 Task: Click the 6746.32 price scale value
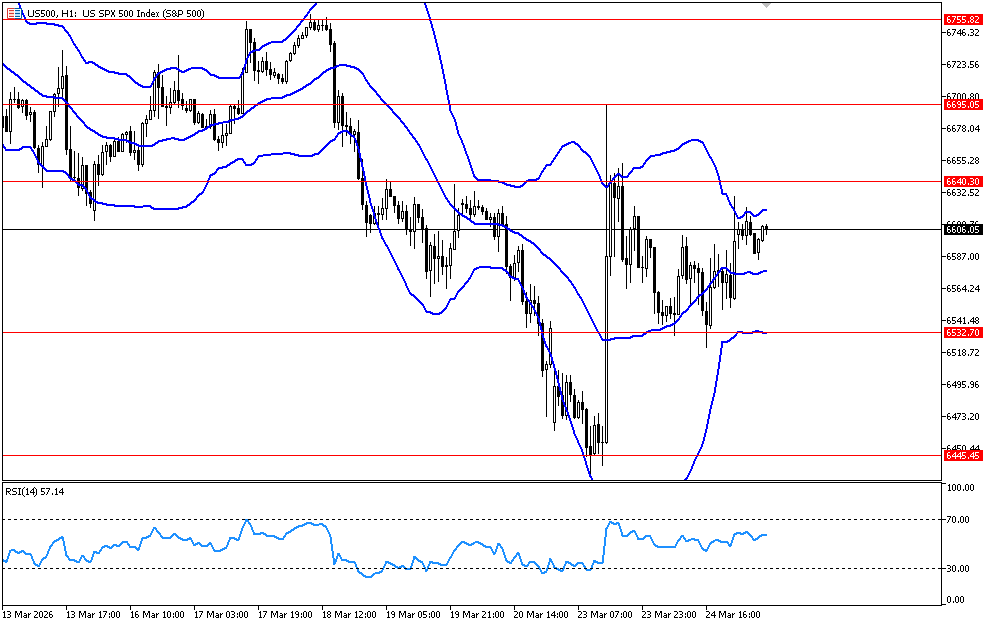[x=962, y=33]
